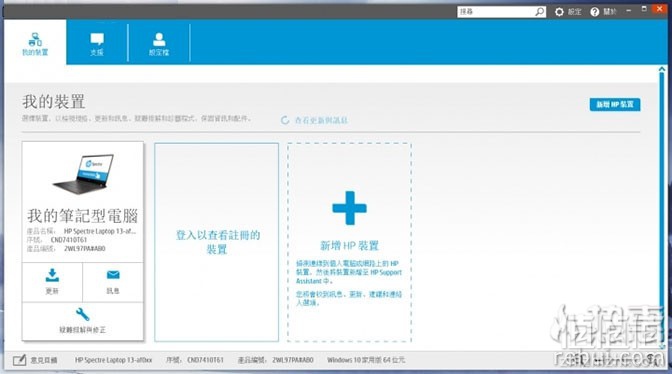Click card product number 2WL97PA#AB0
The width and height of the screenshot is (672, 374).
85,248
